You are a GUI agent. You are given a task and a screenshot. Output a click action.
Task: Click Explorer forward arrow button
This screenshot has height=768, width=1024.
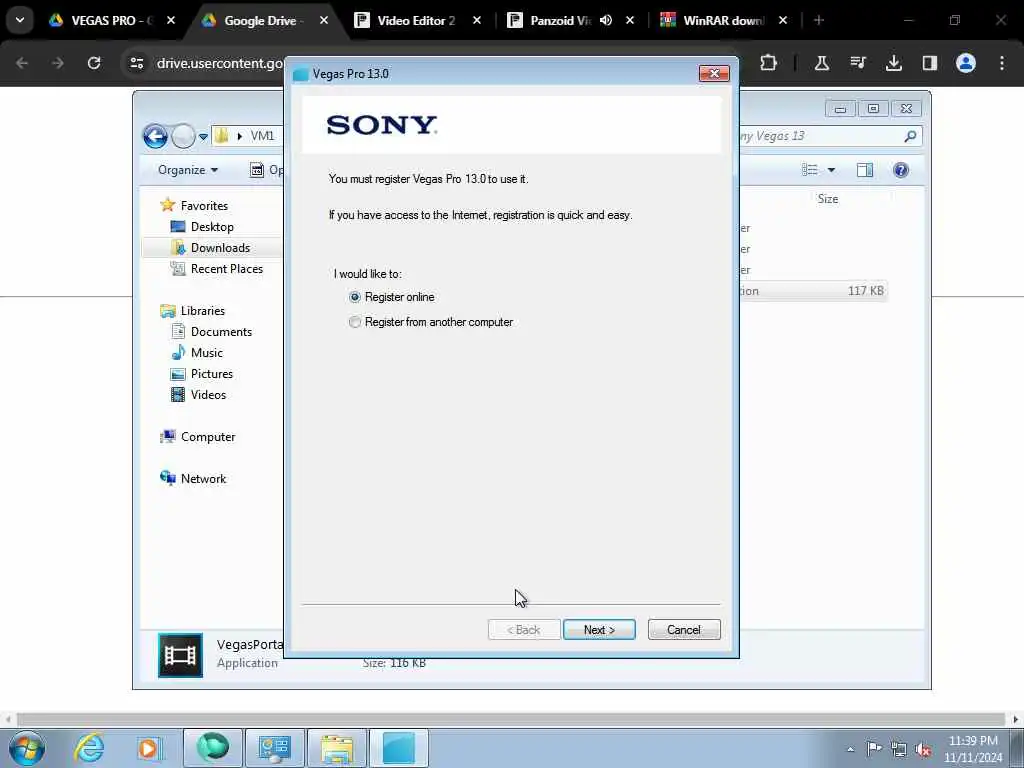[x=184, y=136]
